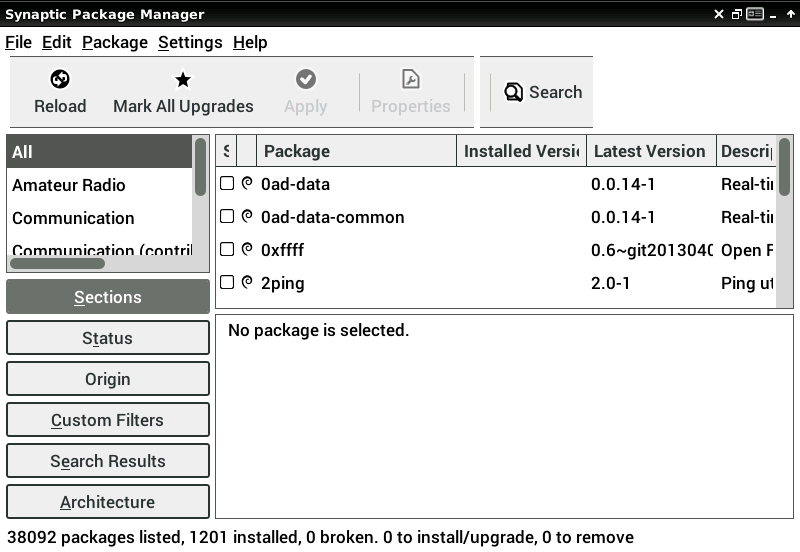Open the Edit menu
800x552 pixels.
pyautogui.click(x=56, y=42)
